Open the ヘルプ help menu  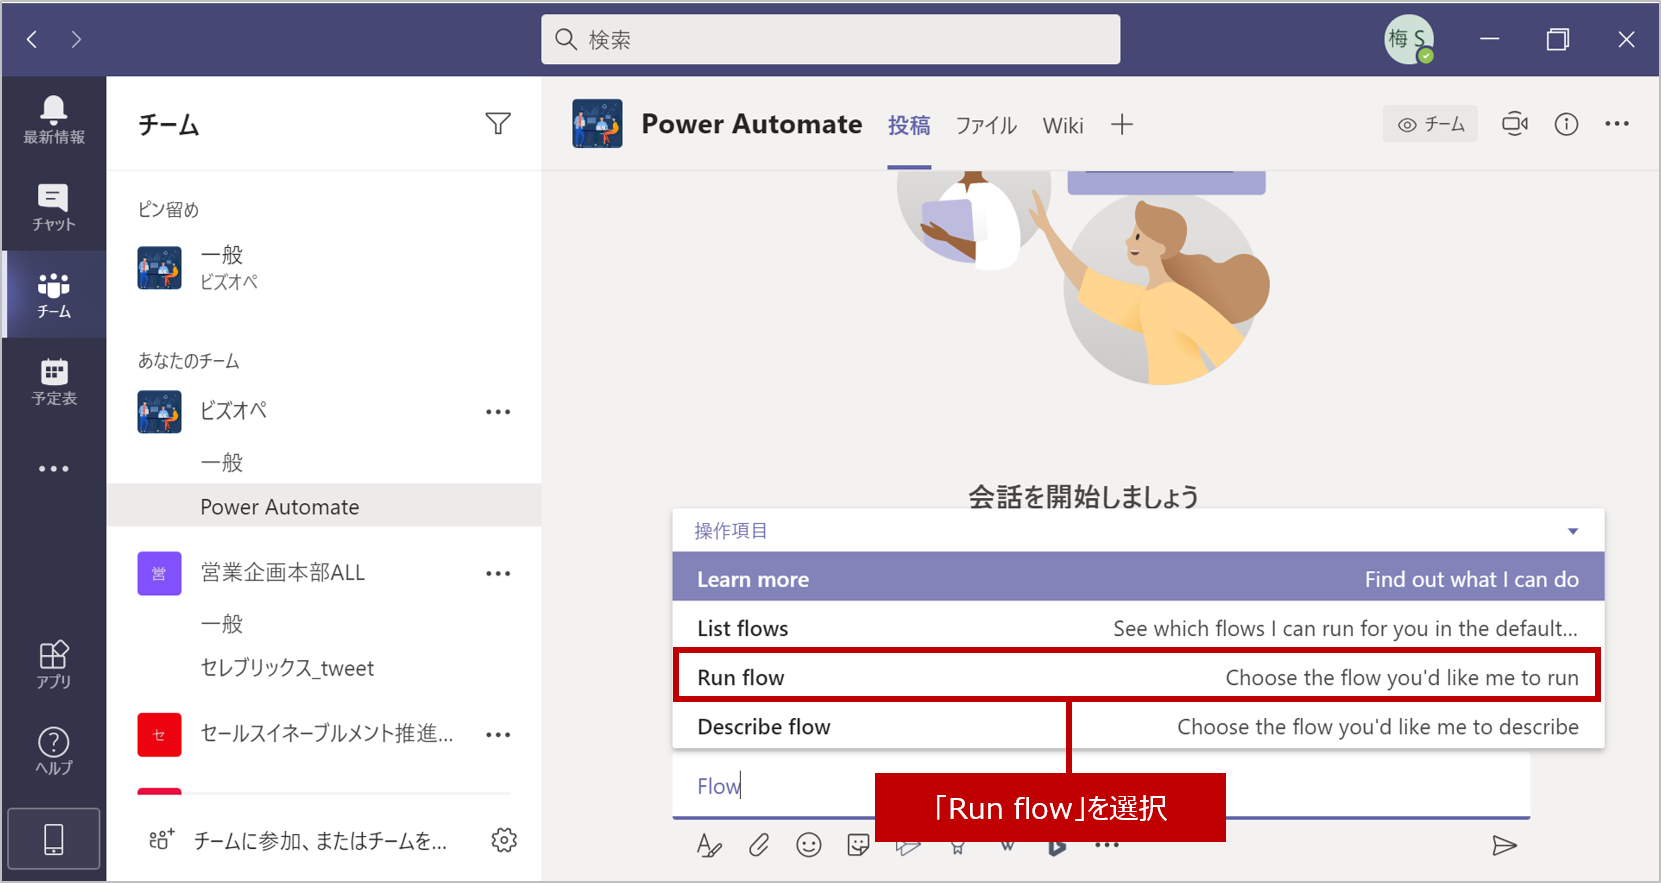54,751
